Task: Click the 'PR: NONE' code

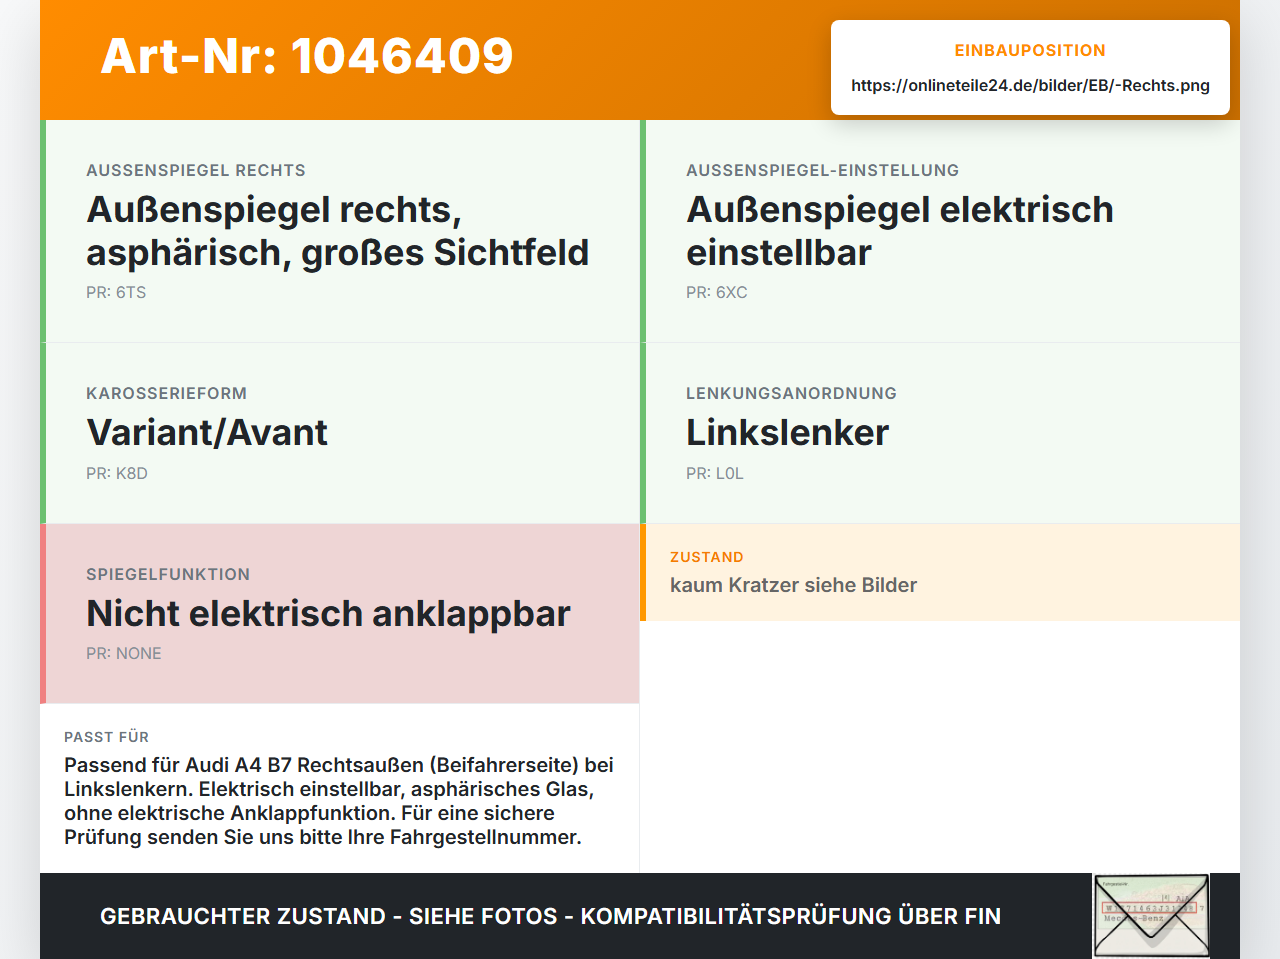Action: pos(124,653)
